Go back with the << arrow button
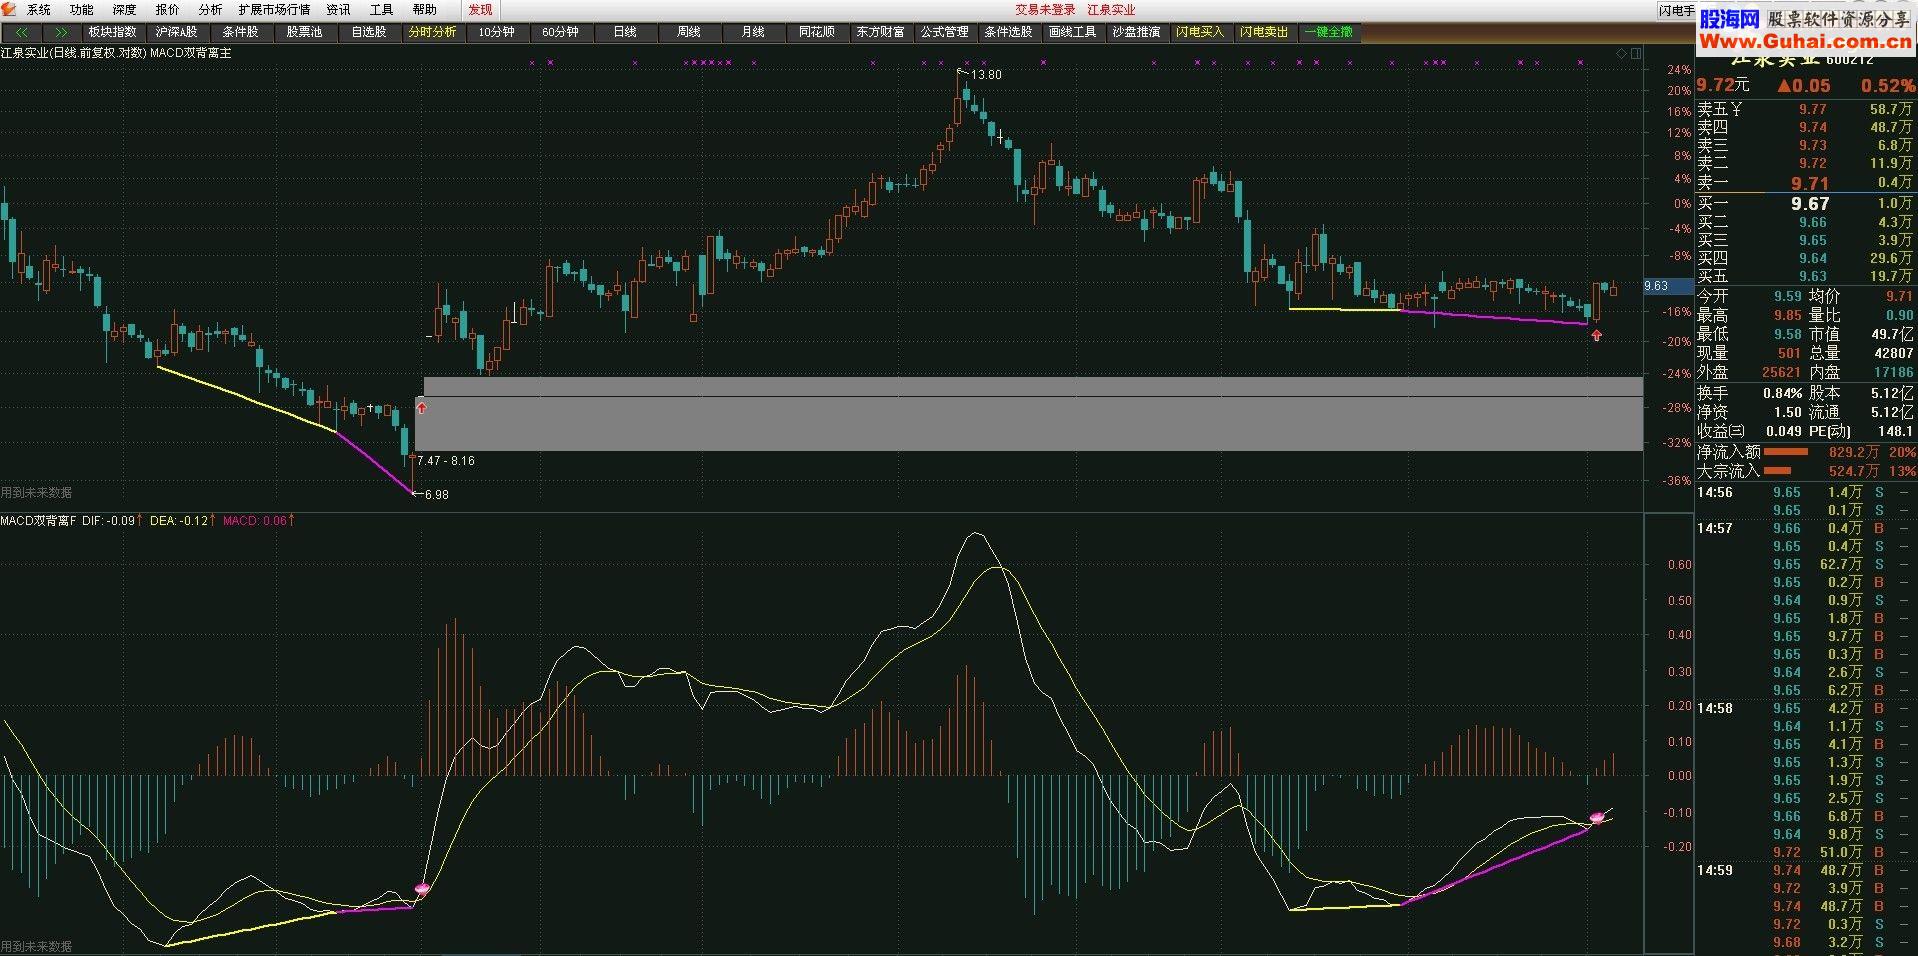Screen dimensions: 1918x956 pos(21,32)
